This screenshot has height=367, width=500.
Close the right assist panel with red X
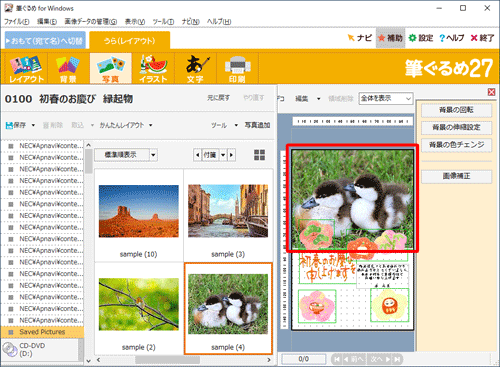(x=491, y=92)
